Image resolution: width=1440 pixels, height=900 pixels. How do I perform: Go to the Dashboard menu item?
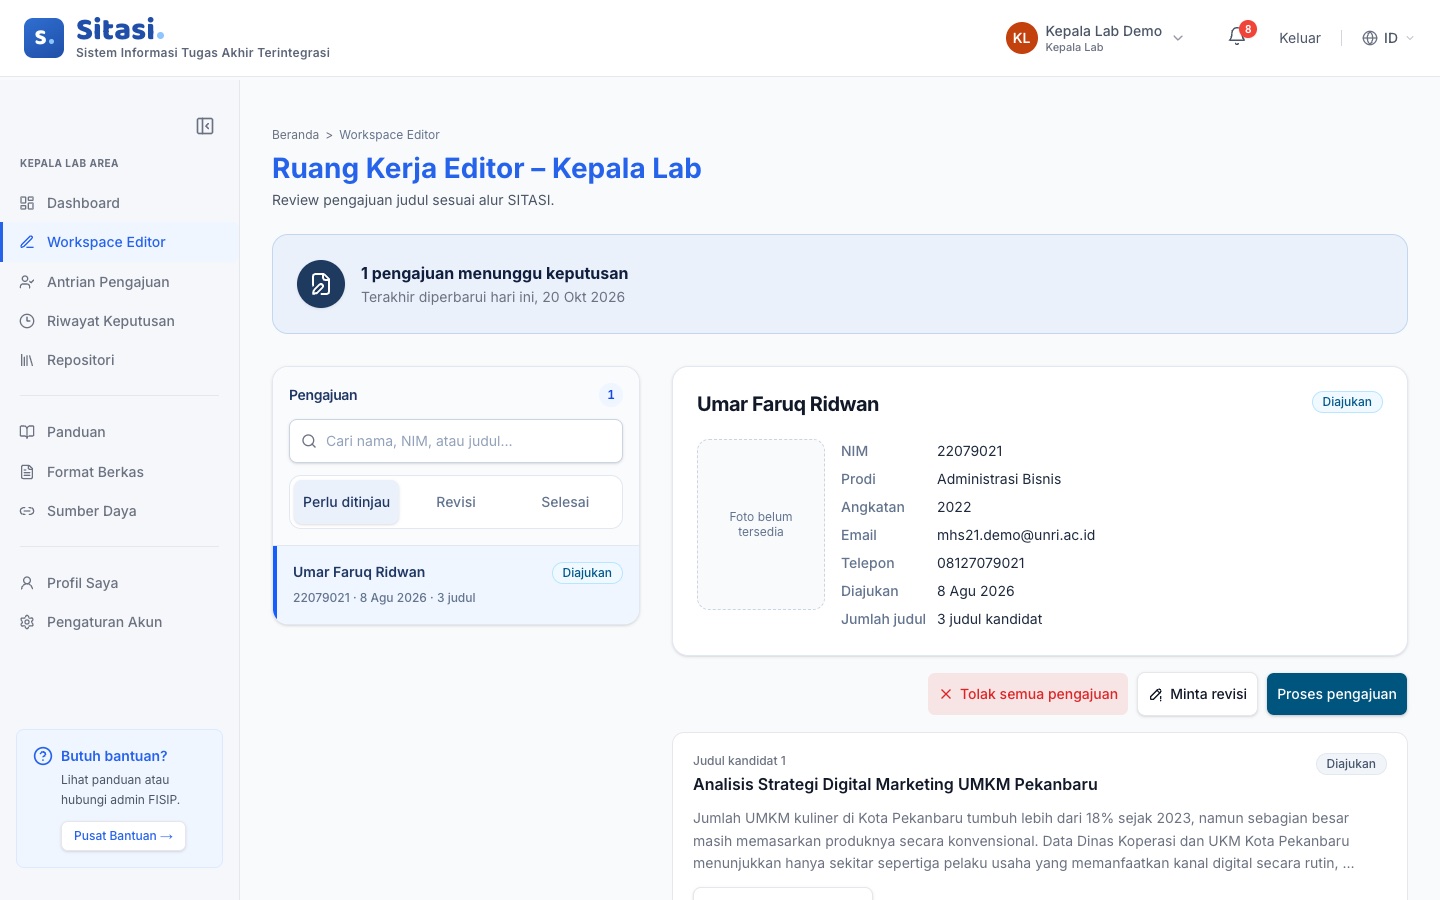point(120,203)
